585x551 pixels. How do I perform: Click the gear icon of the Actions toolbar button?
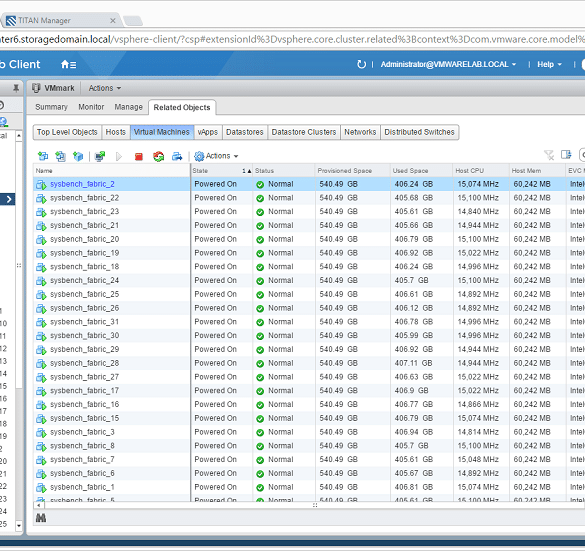click(199, 156)
